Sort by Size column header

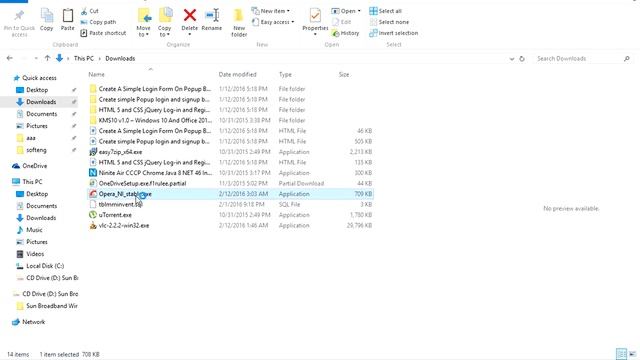coord(344,74)
